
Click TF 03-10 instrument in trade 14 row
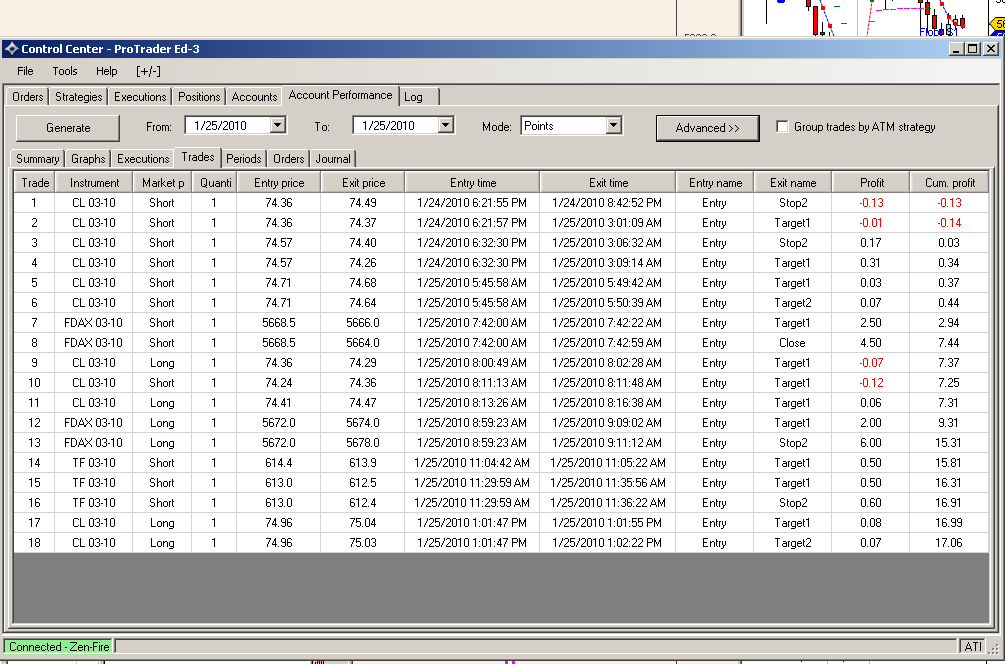[x=94, y=462]
